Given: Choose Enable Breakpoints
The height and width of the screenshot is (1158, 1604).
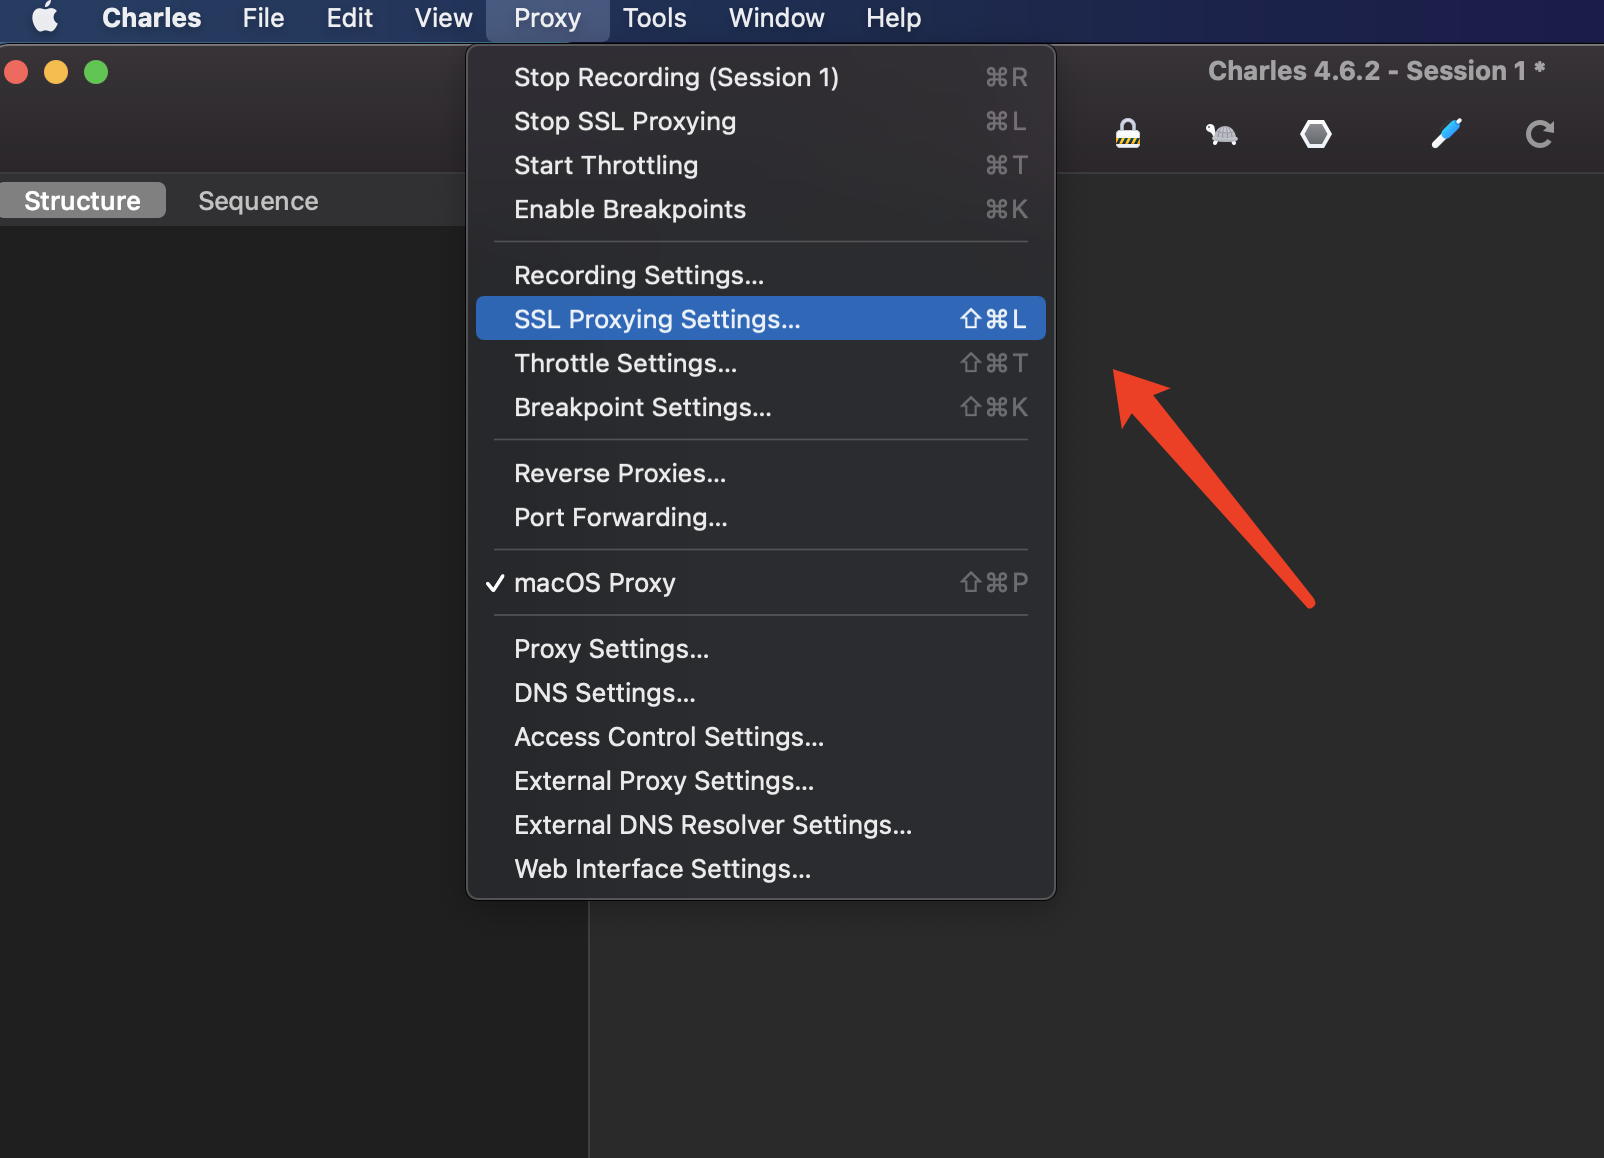Looking at the screenshot, I should (761, 209).
